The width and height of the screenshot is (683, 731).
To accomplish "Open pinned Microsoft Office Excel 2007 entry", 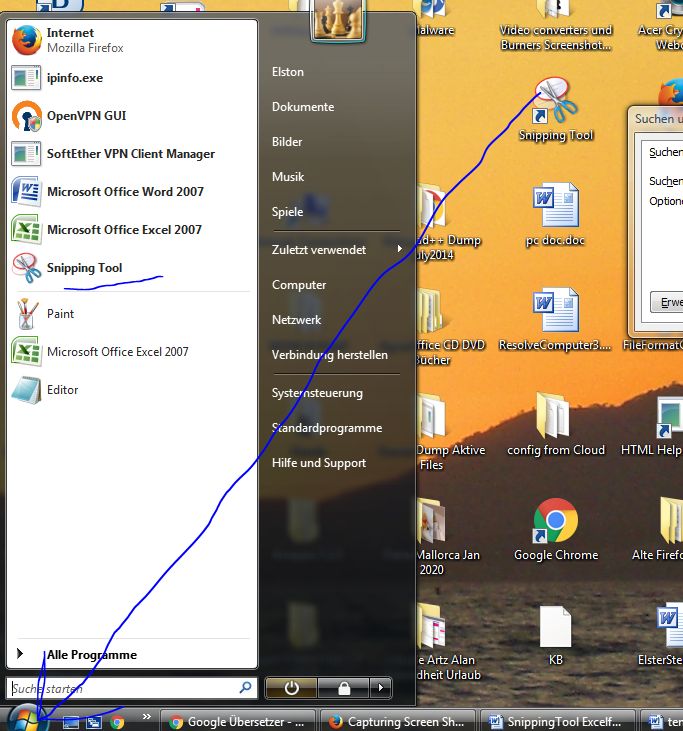I will pyautogui.click(x=132, y=230).
